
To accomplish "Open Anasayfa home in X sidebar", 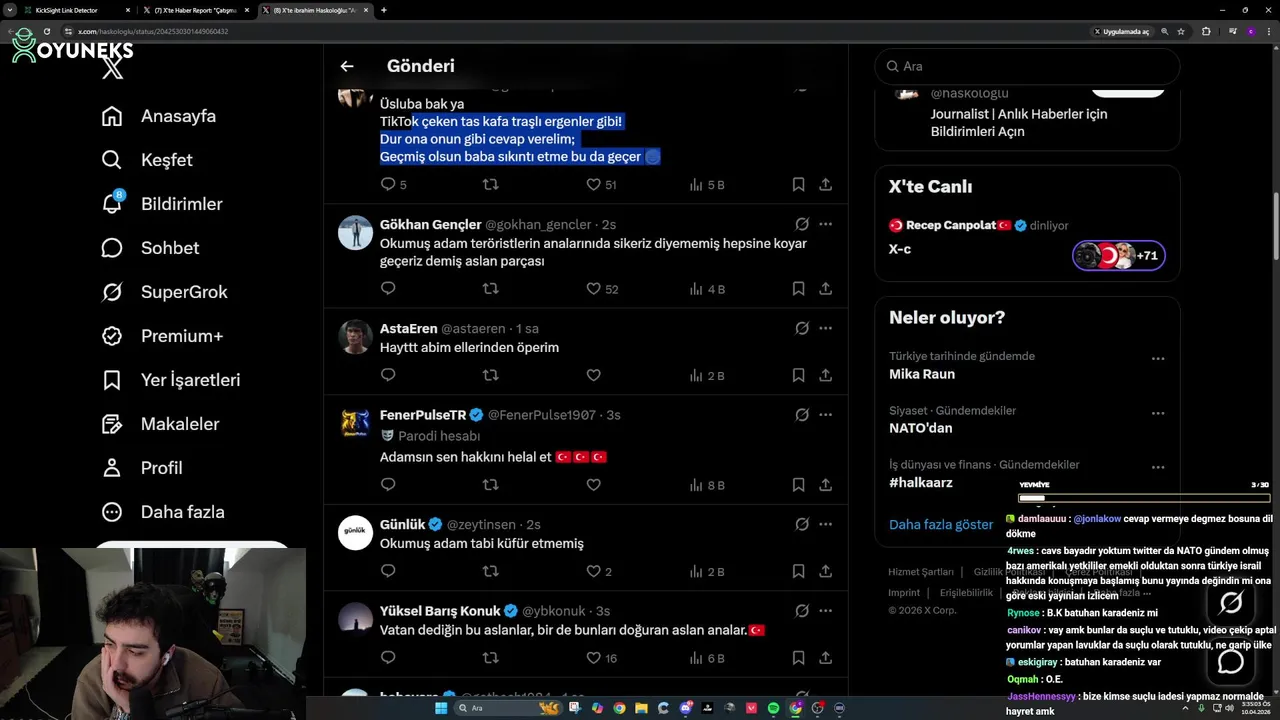I will tap(159, 116).
